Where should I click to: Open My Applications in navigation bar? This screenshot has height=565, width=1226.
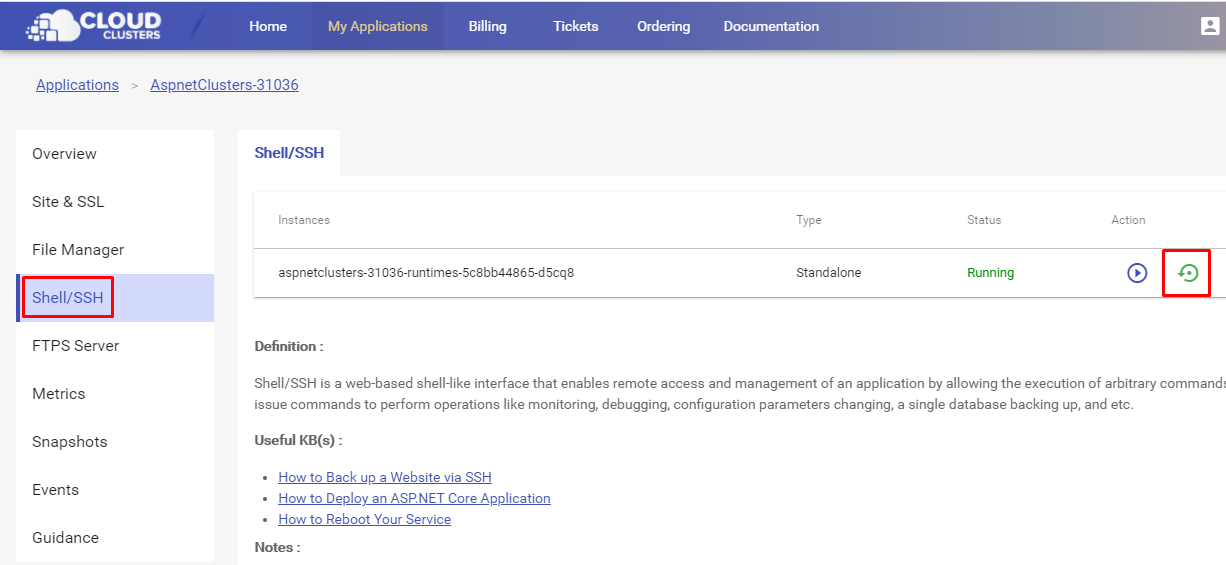tap(377, 27)
